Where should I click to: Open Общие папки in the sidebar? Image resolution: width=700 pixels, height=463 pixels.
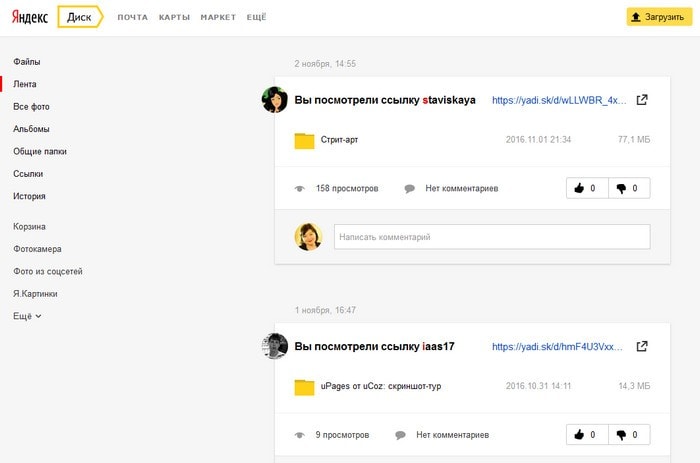click(x=40, y=151)
